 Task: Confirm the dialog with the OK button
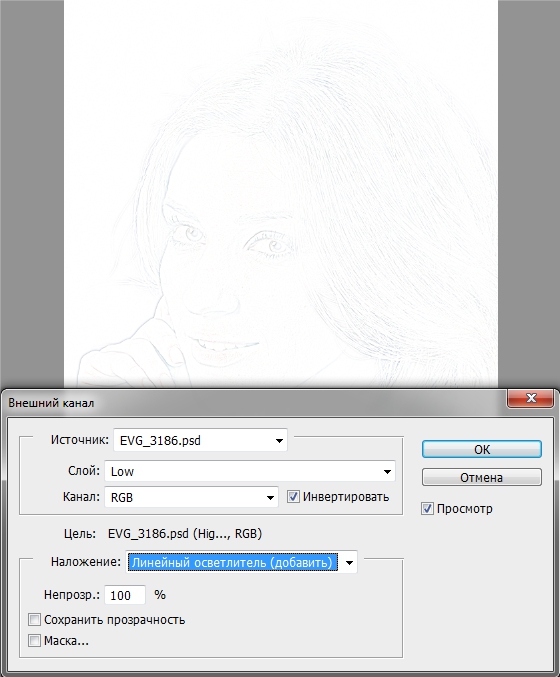tap(482, 449)
